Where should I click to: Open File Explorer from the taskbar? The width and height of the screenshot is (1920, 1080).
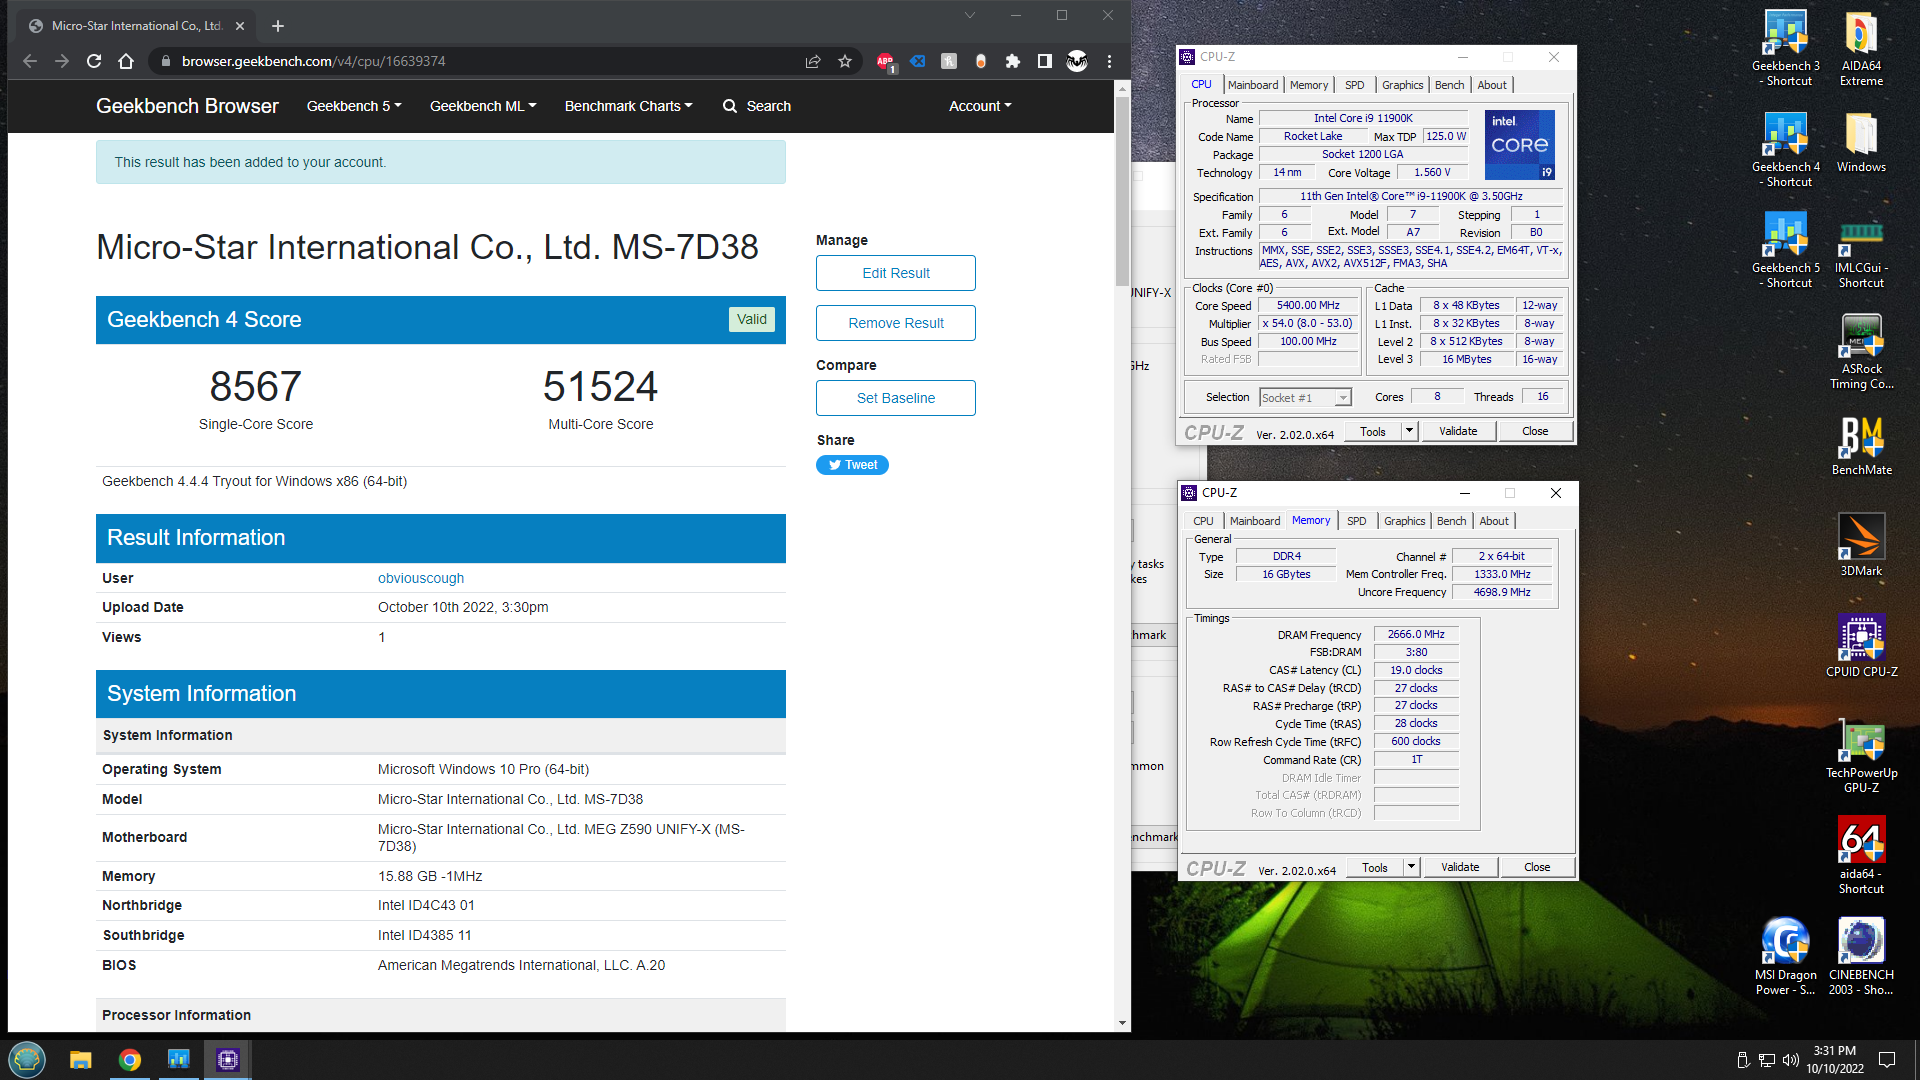click(81, 1060)
